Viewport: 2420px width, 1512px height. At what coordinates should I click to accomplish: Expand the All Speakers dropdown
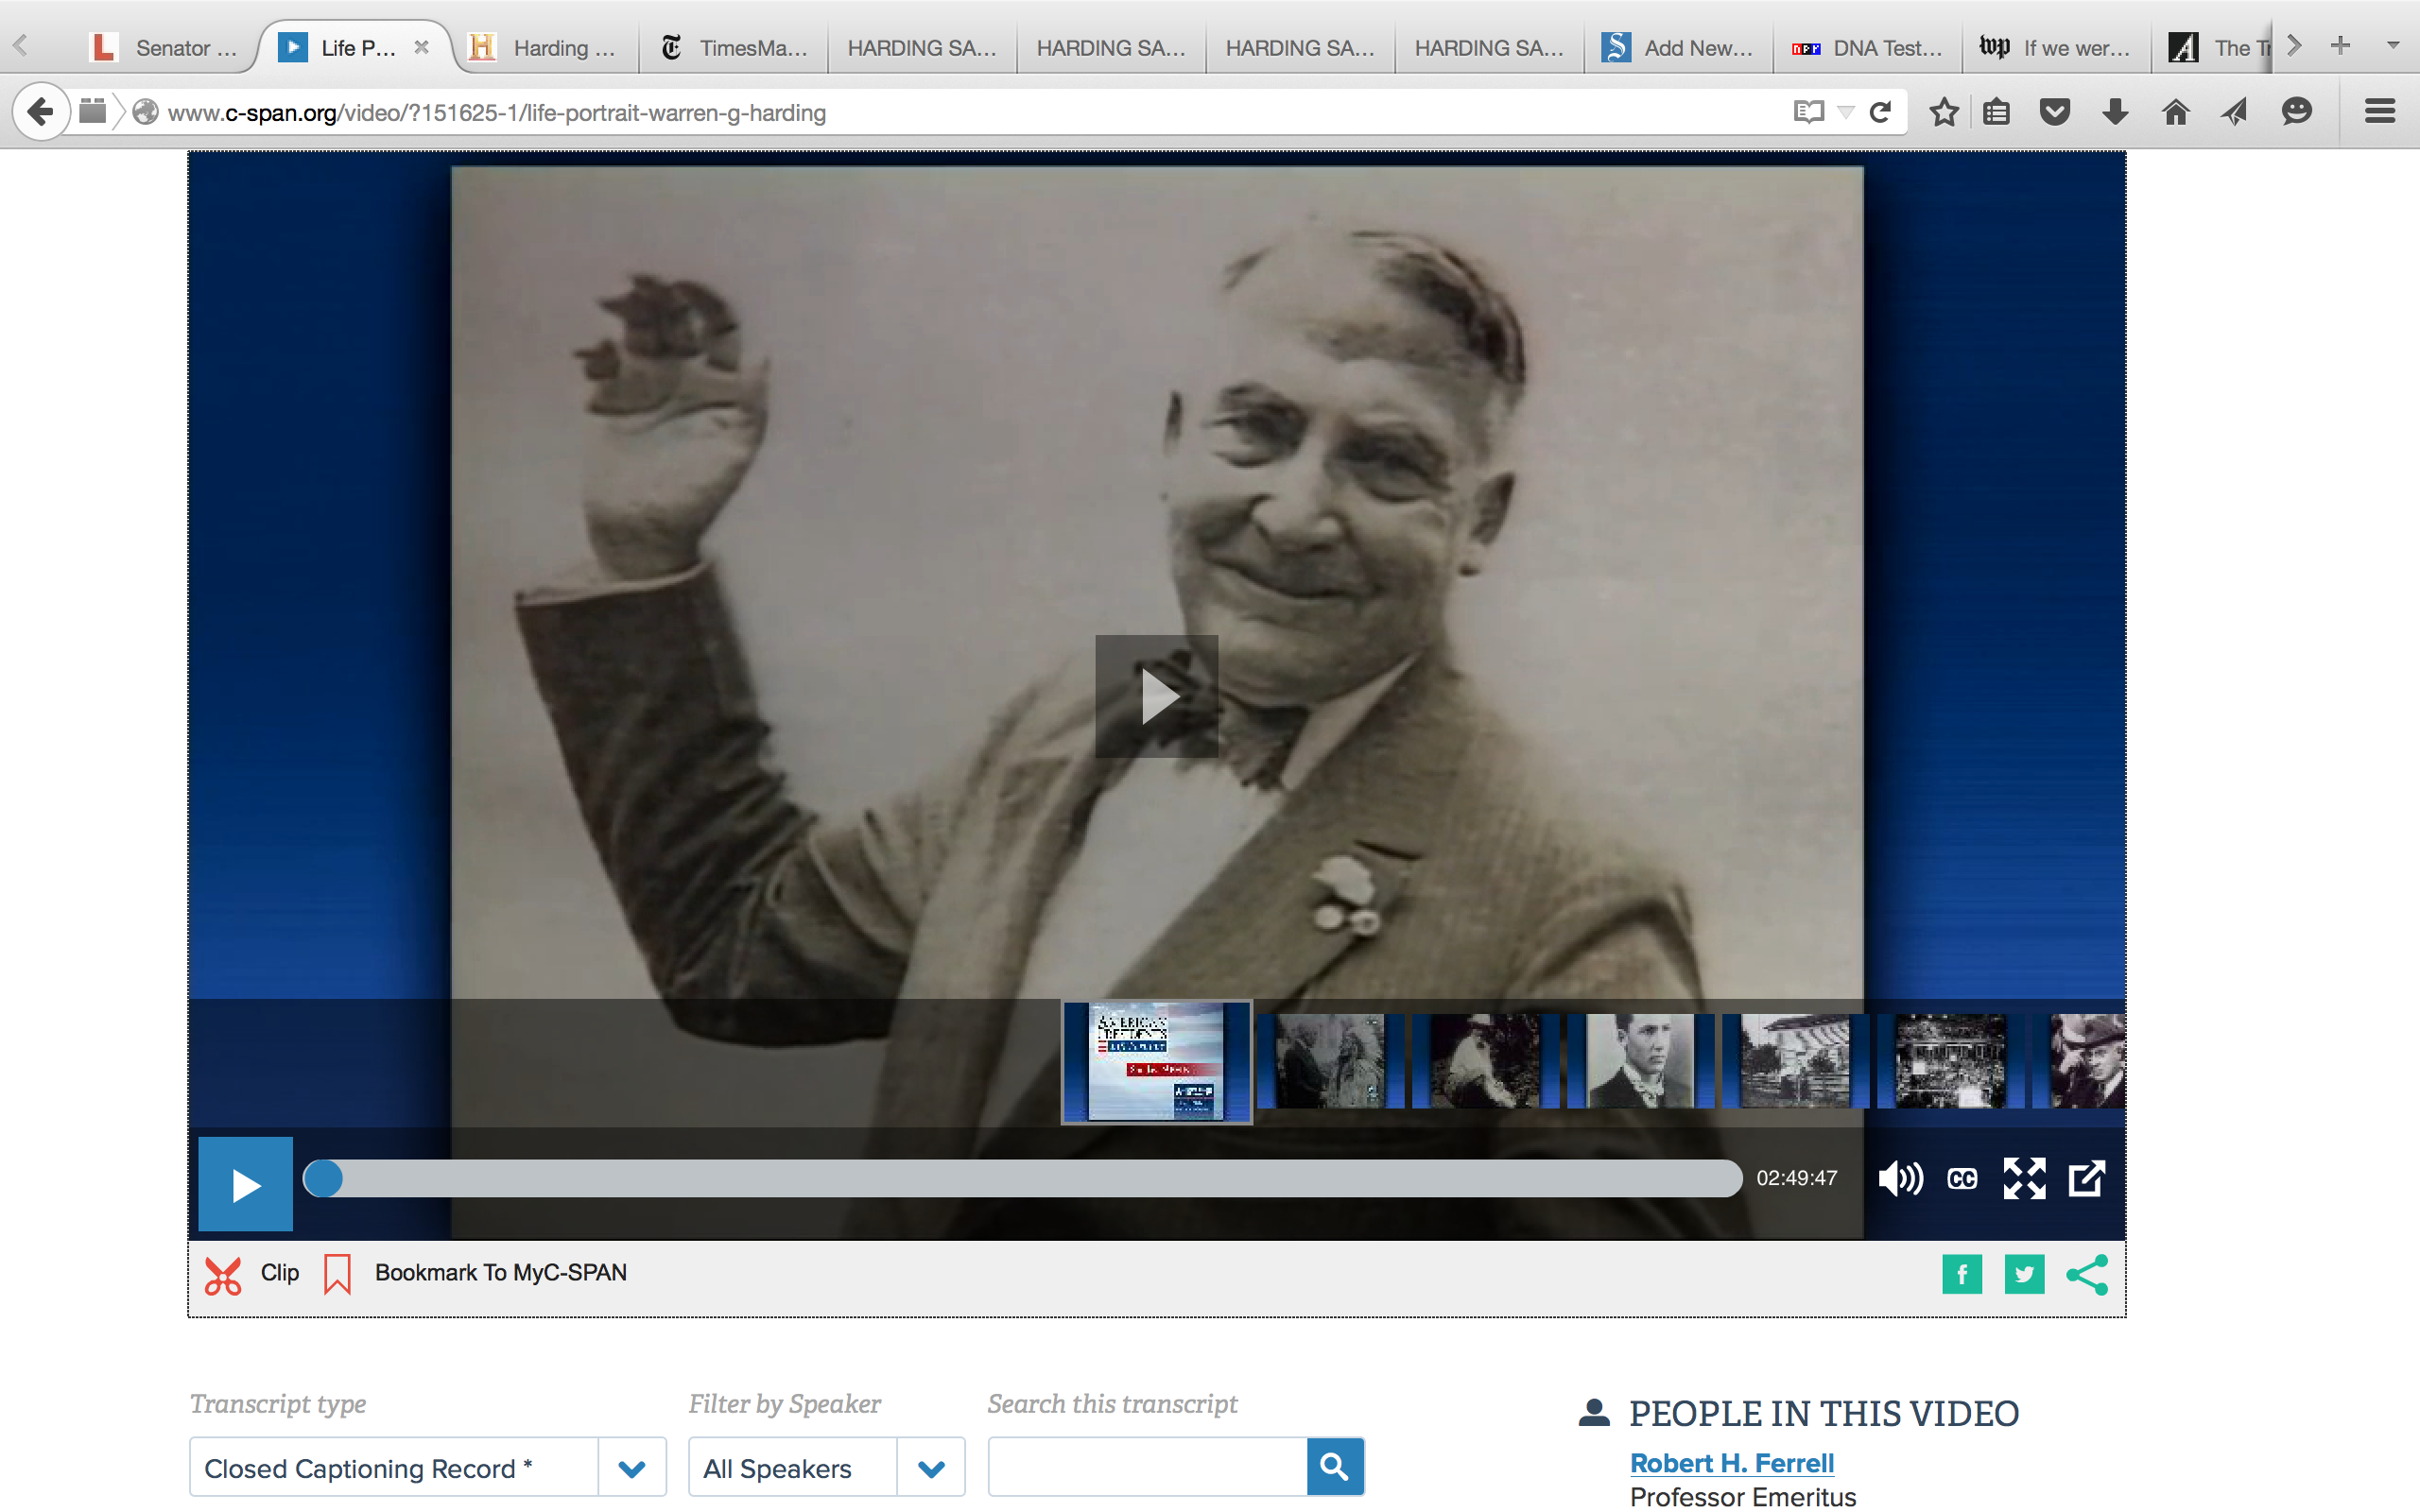point(931,1468)
